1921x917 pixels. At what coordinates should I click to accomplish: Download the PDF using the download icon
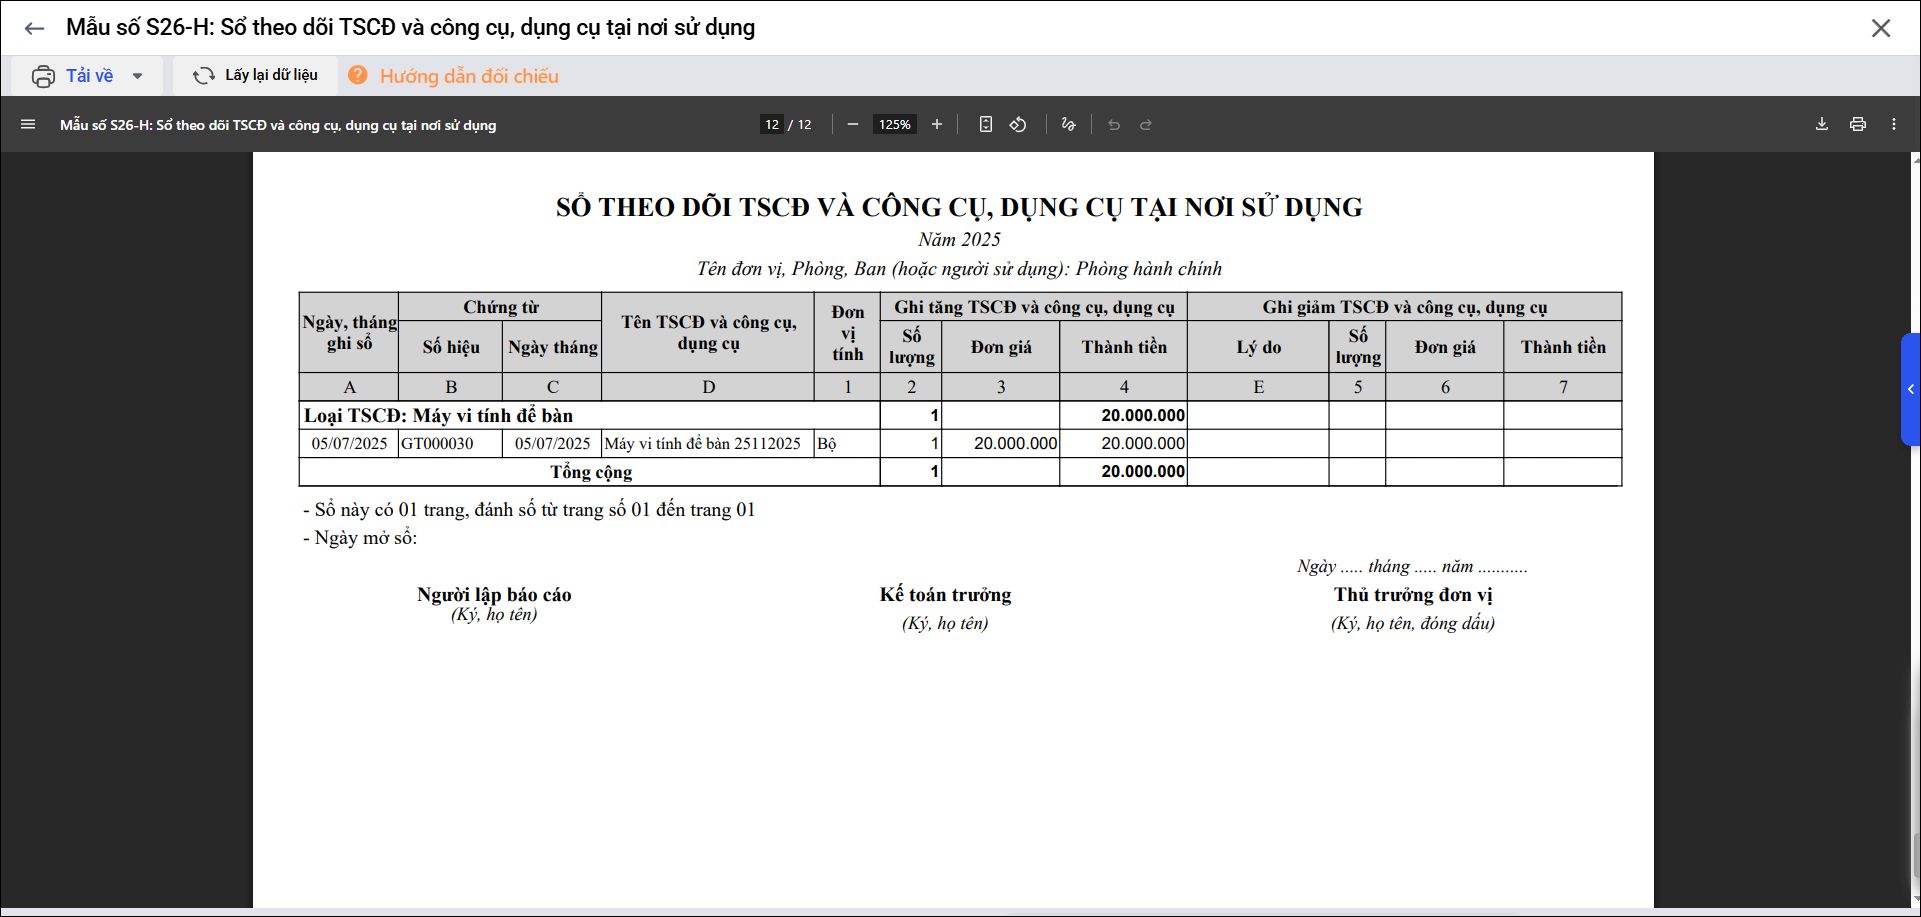point(1821,125)
